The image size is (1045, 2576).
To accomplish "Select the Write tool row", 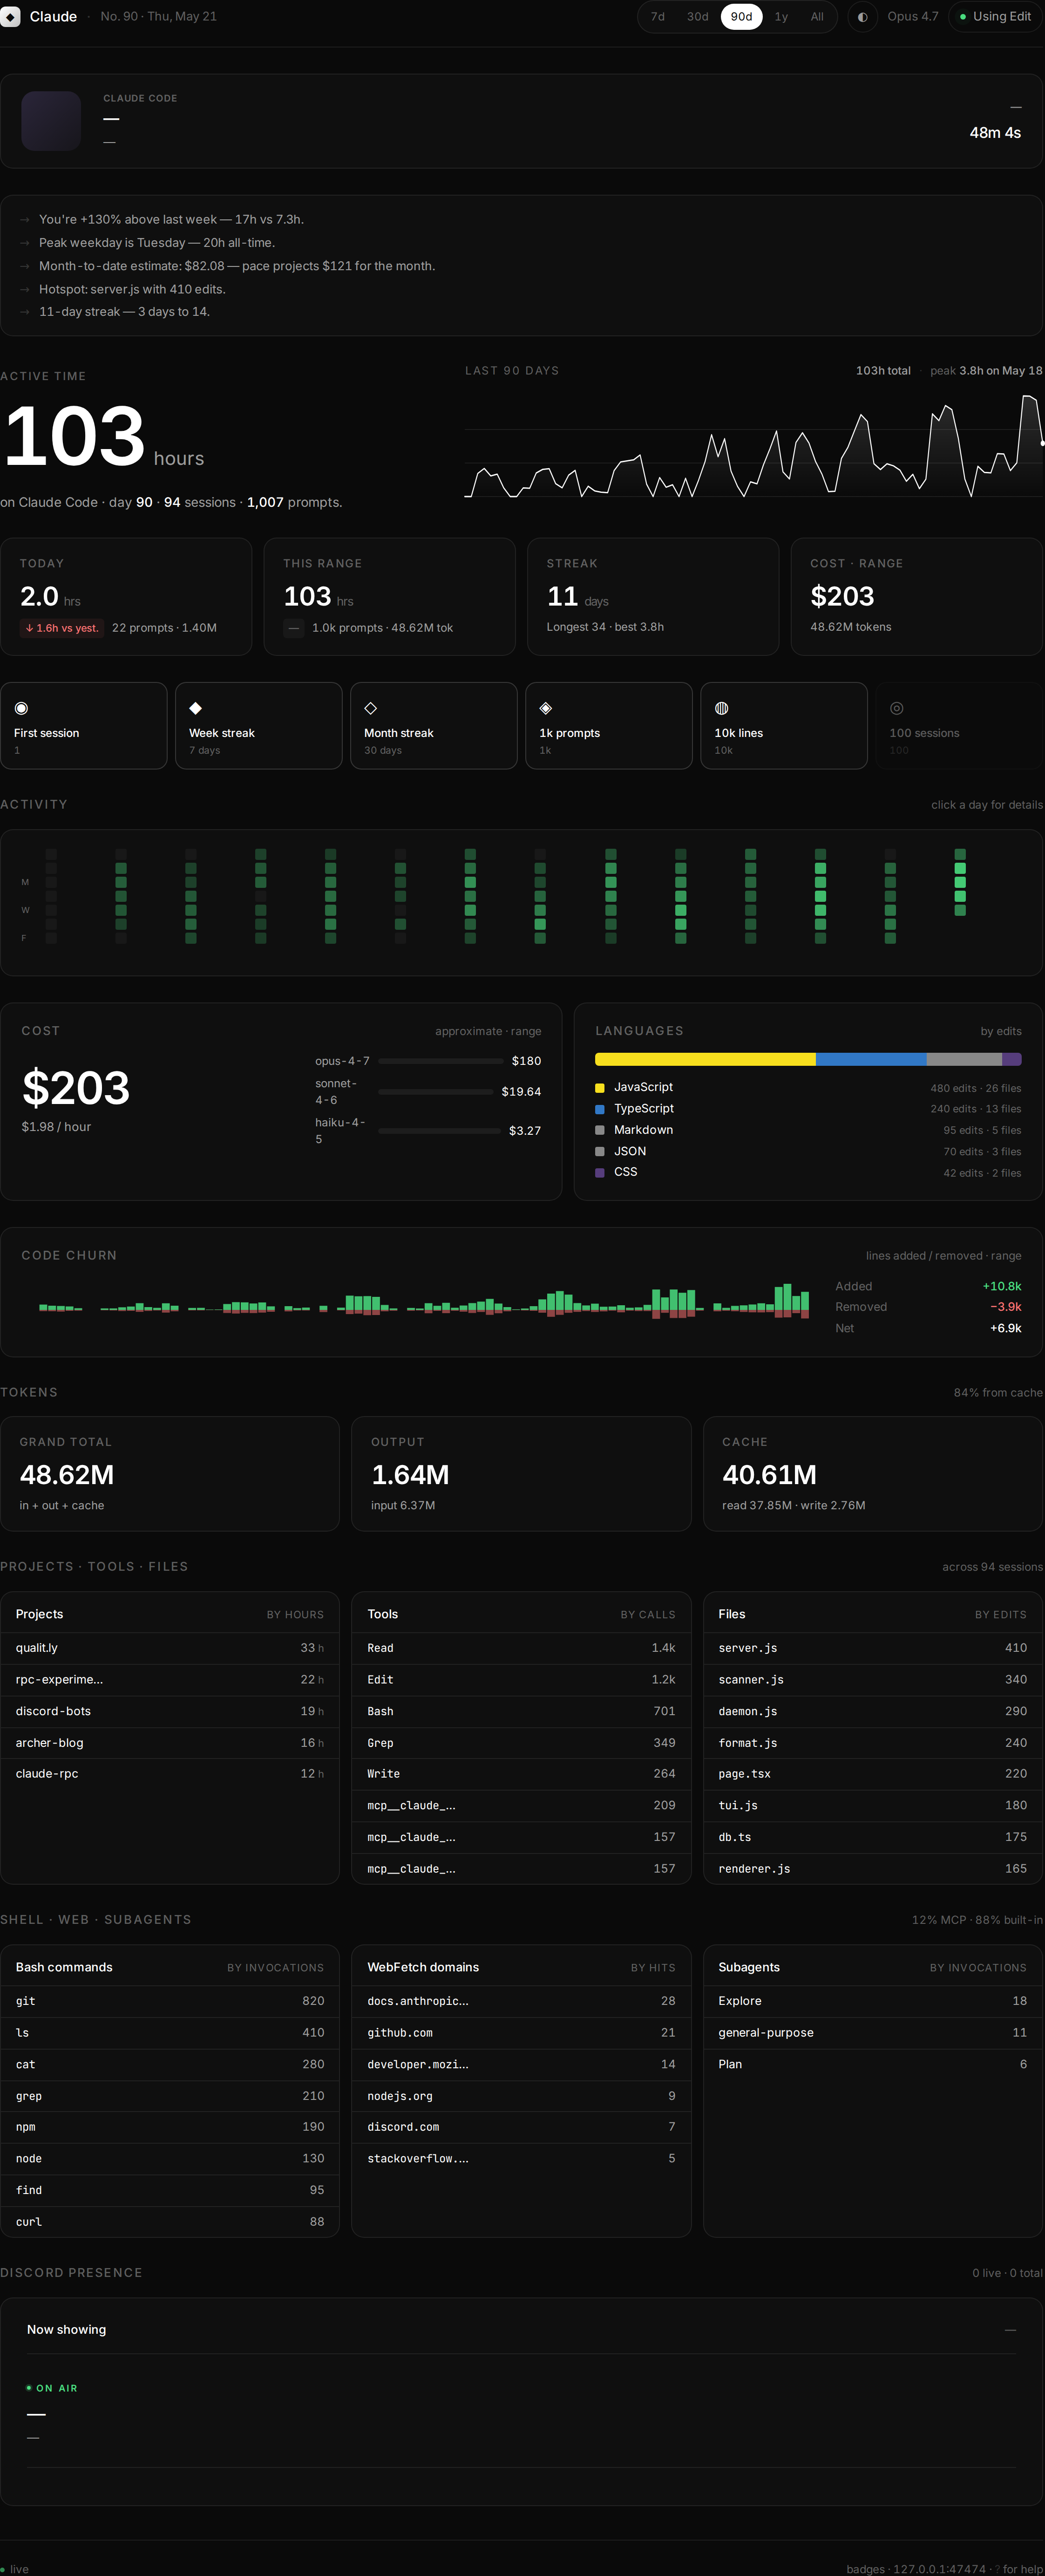I will click(521, 1774).
